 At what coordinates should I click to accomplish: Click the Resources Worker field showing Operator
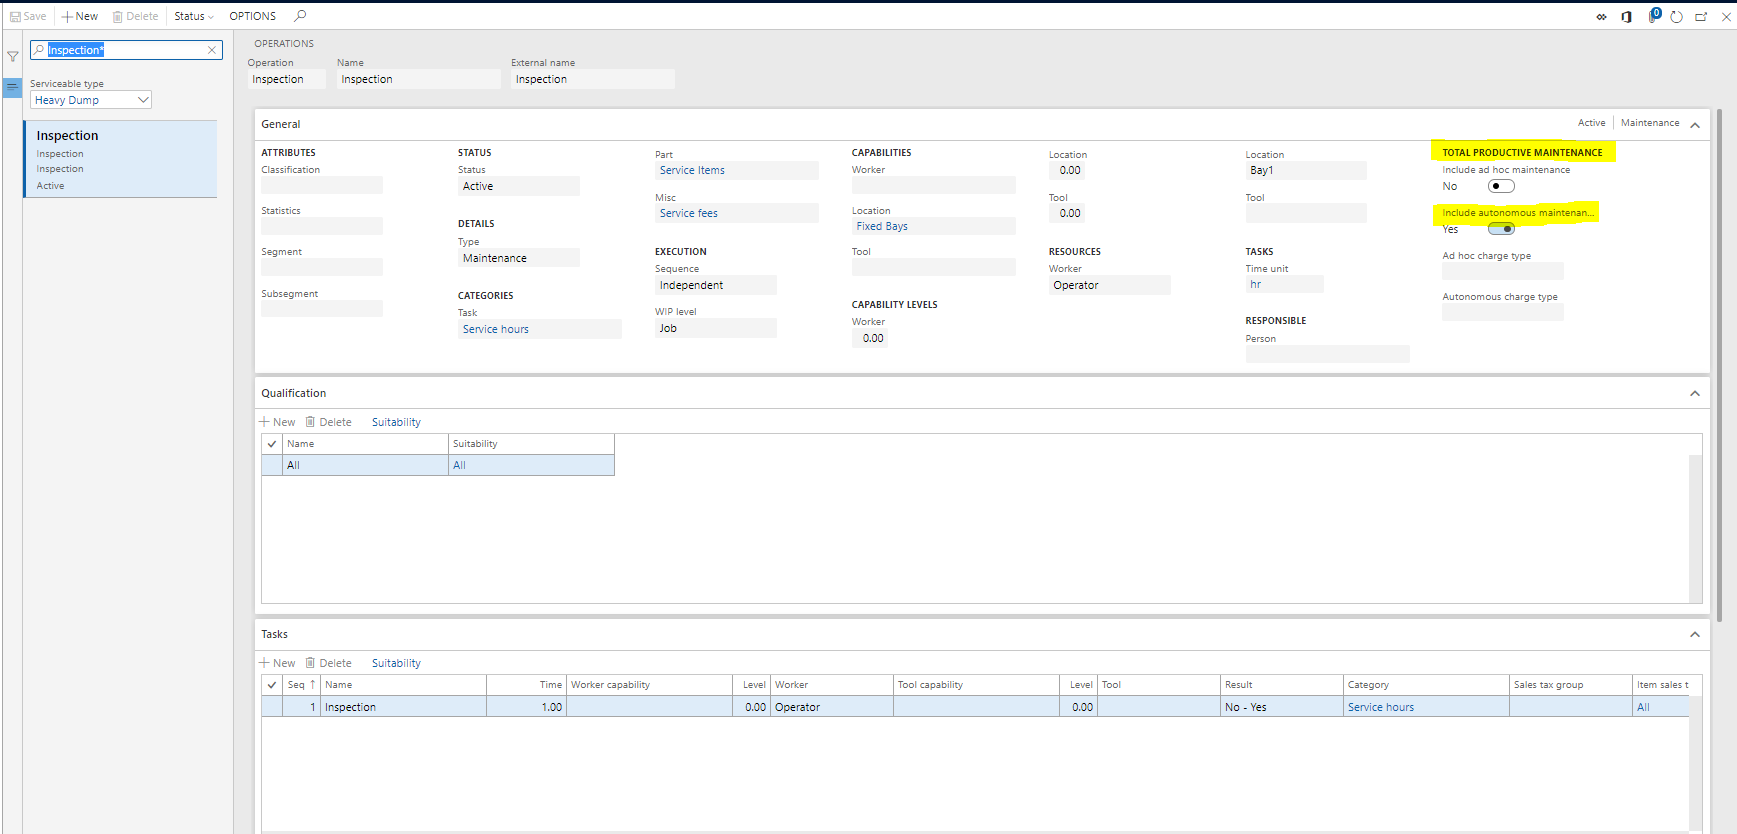point(1109,285)
